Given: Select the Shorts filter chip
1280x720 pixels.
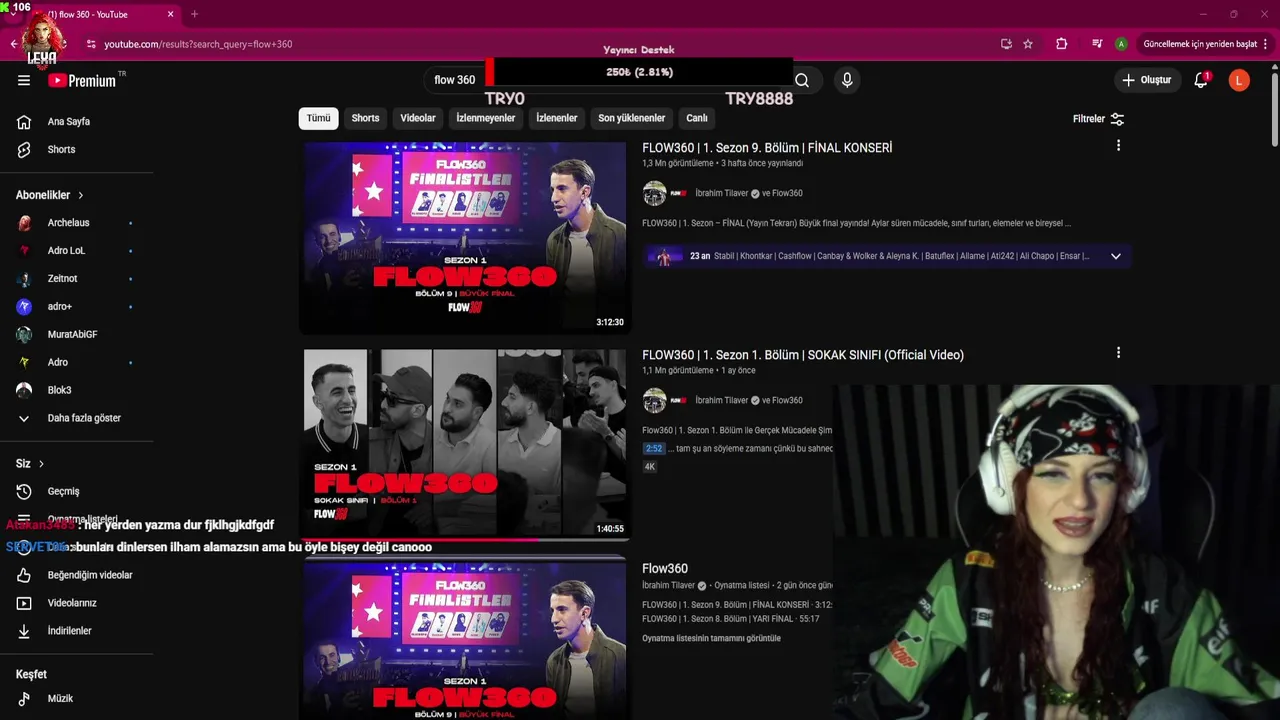Looking at the screenshot, I should [x=365, y=118].
